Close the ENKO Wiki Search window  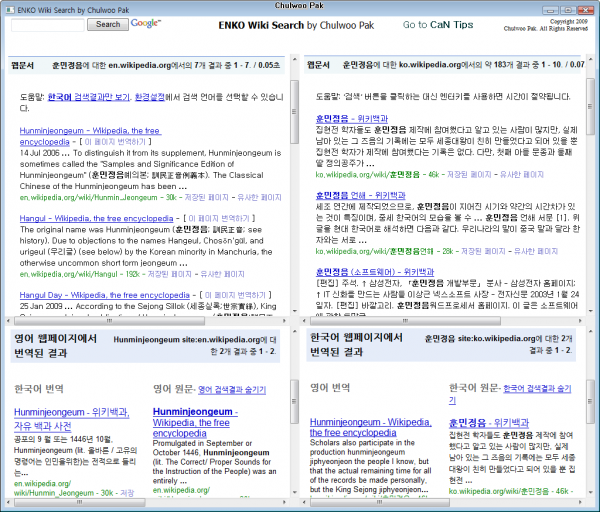point(586,10)
